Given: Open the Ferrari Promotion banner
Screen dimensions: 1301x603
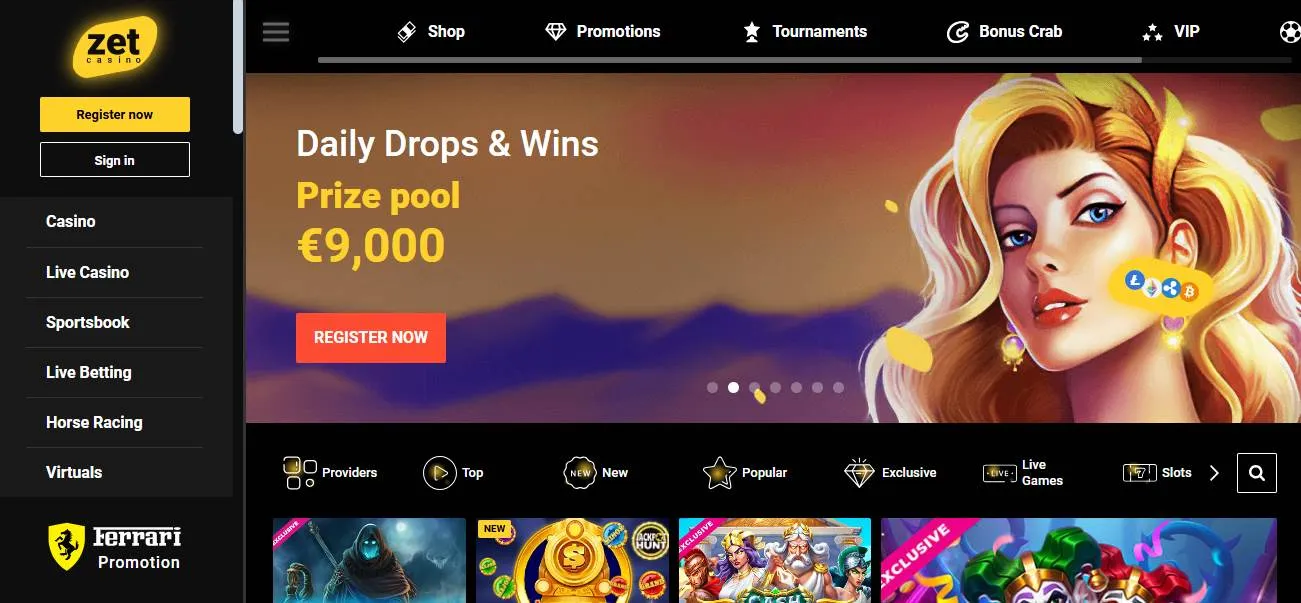Looking at the screenshot, I should (x=116, y=548).
